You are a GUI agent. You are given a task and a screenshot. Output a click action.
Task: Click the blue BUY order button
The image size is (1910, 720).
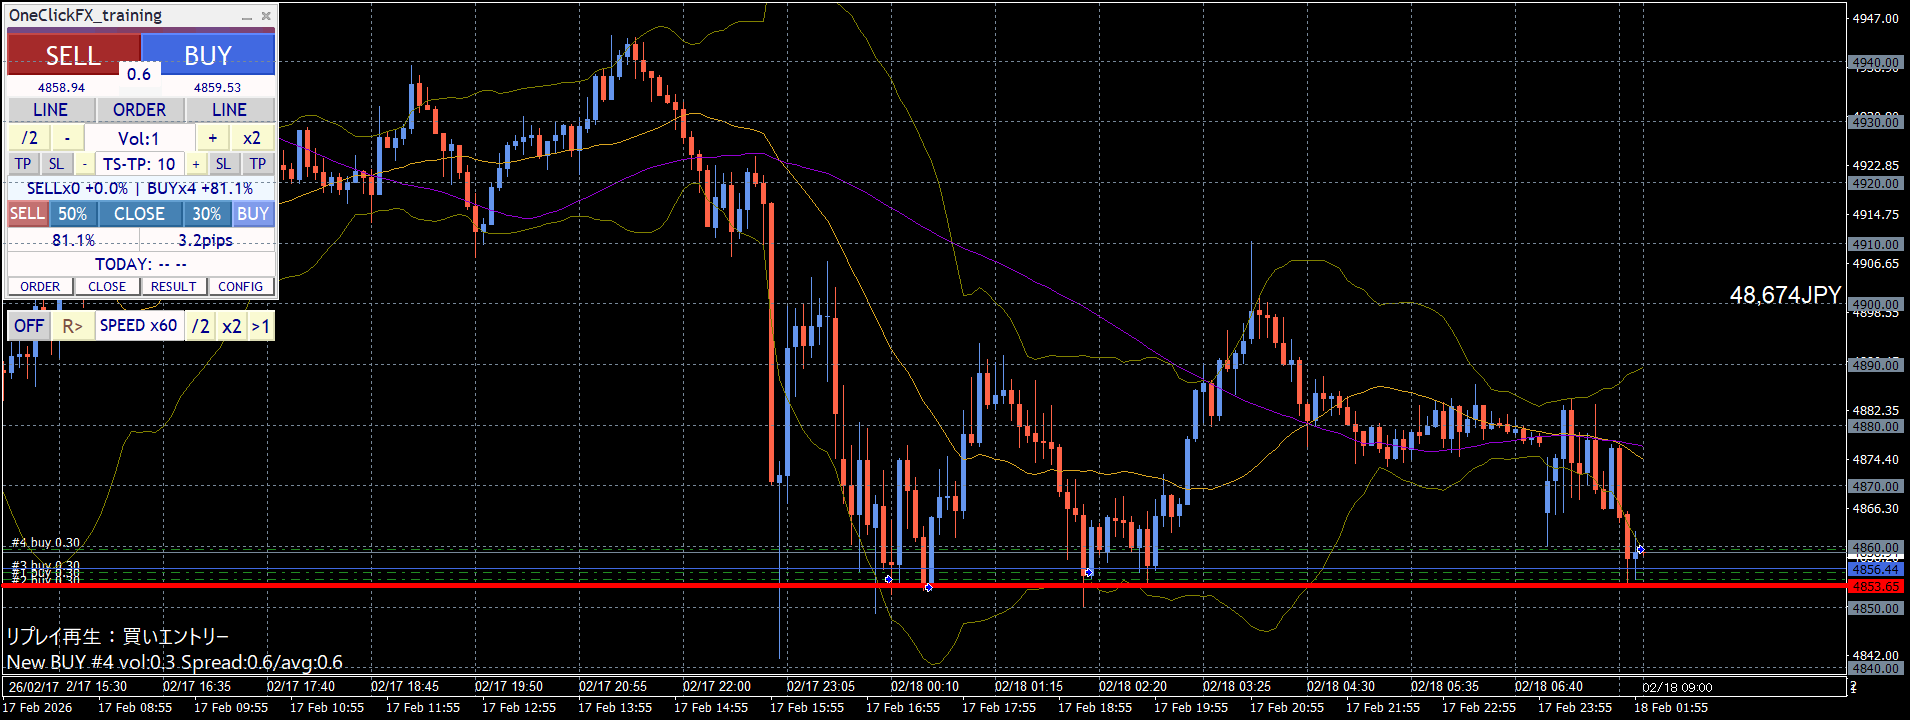208,55
